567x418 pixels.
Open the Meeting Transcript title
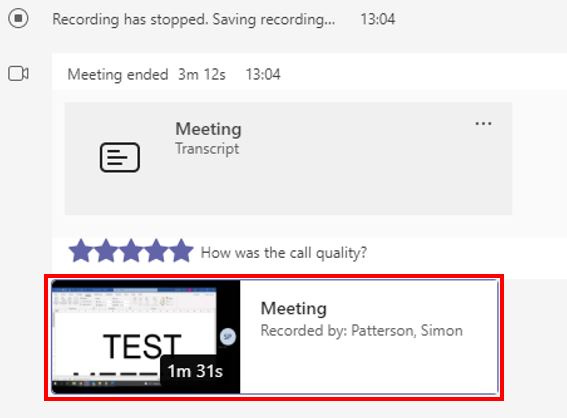pyautogui.click(x=208, y=129)
